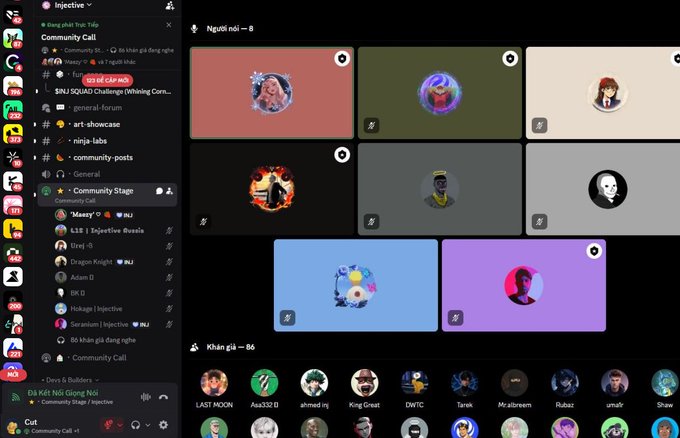Open the red speaker tile

point(272,93)
